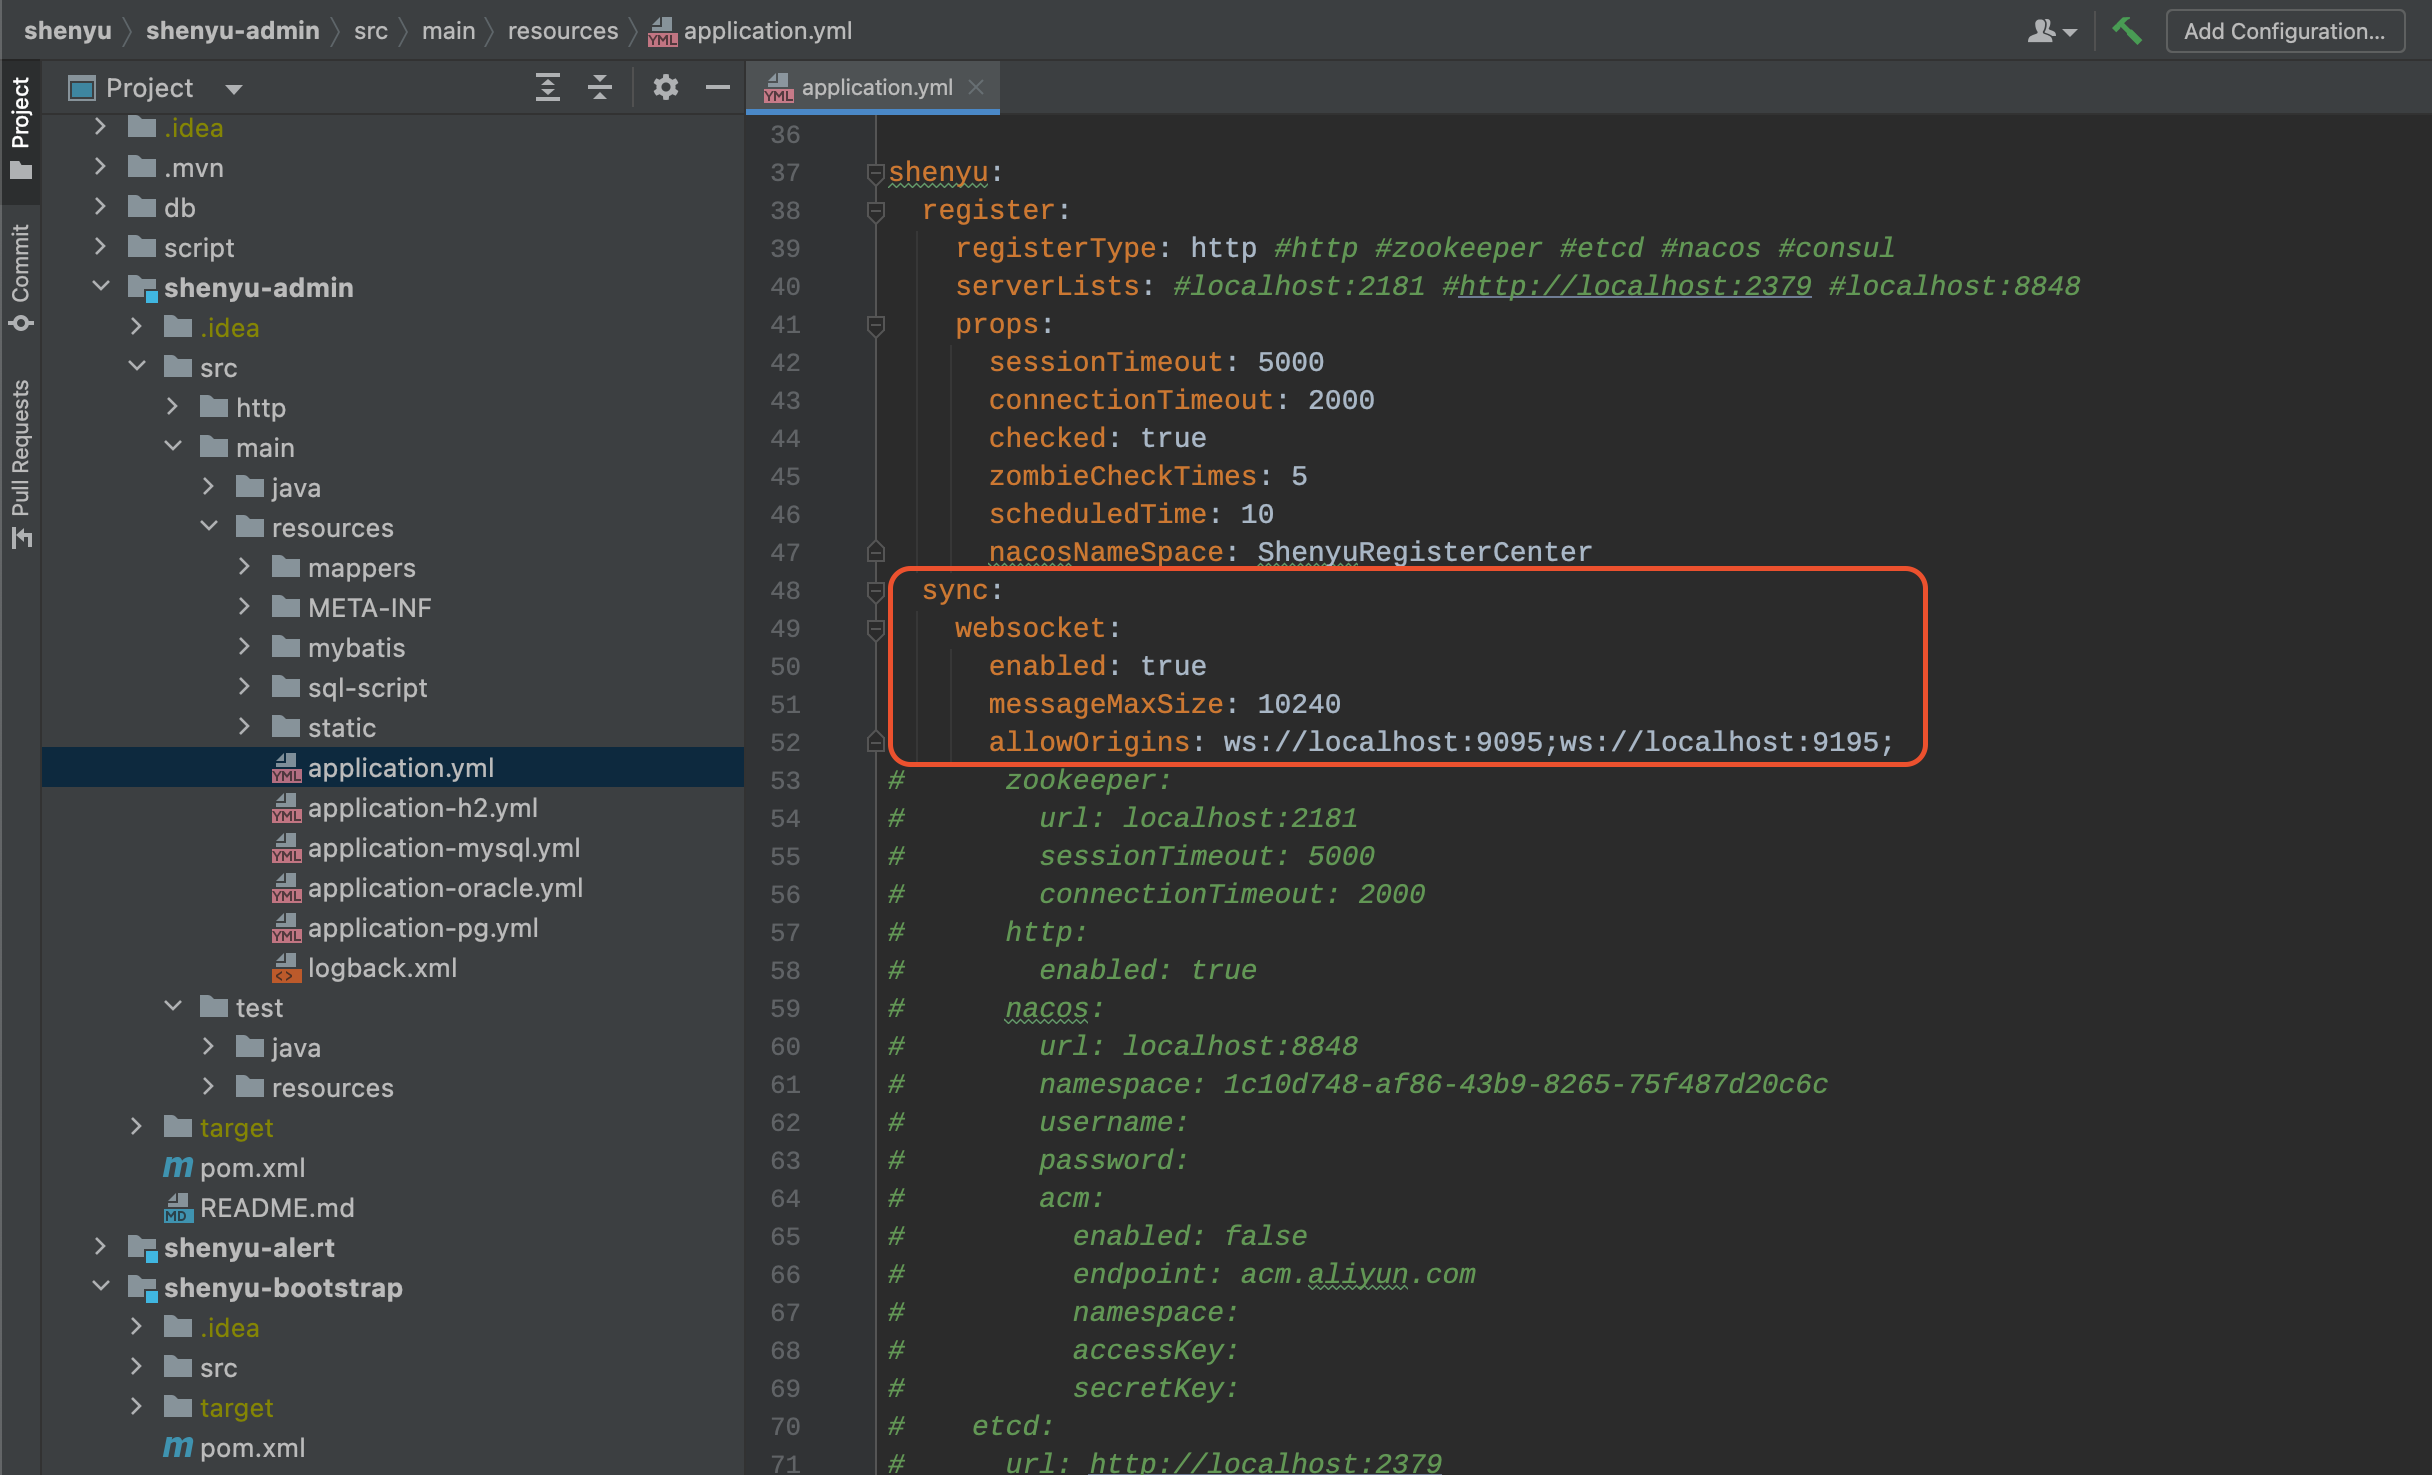Click the Collapse All icon in Project panel

tap(600, 88)
